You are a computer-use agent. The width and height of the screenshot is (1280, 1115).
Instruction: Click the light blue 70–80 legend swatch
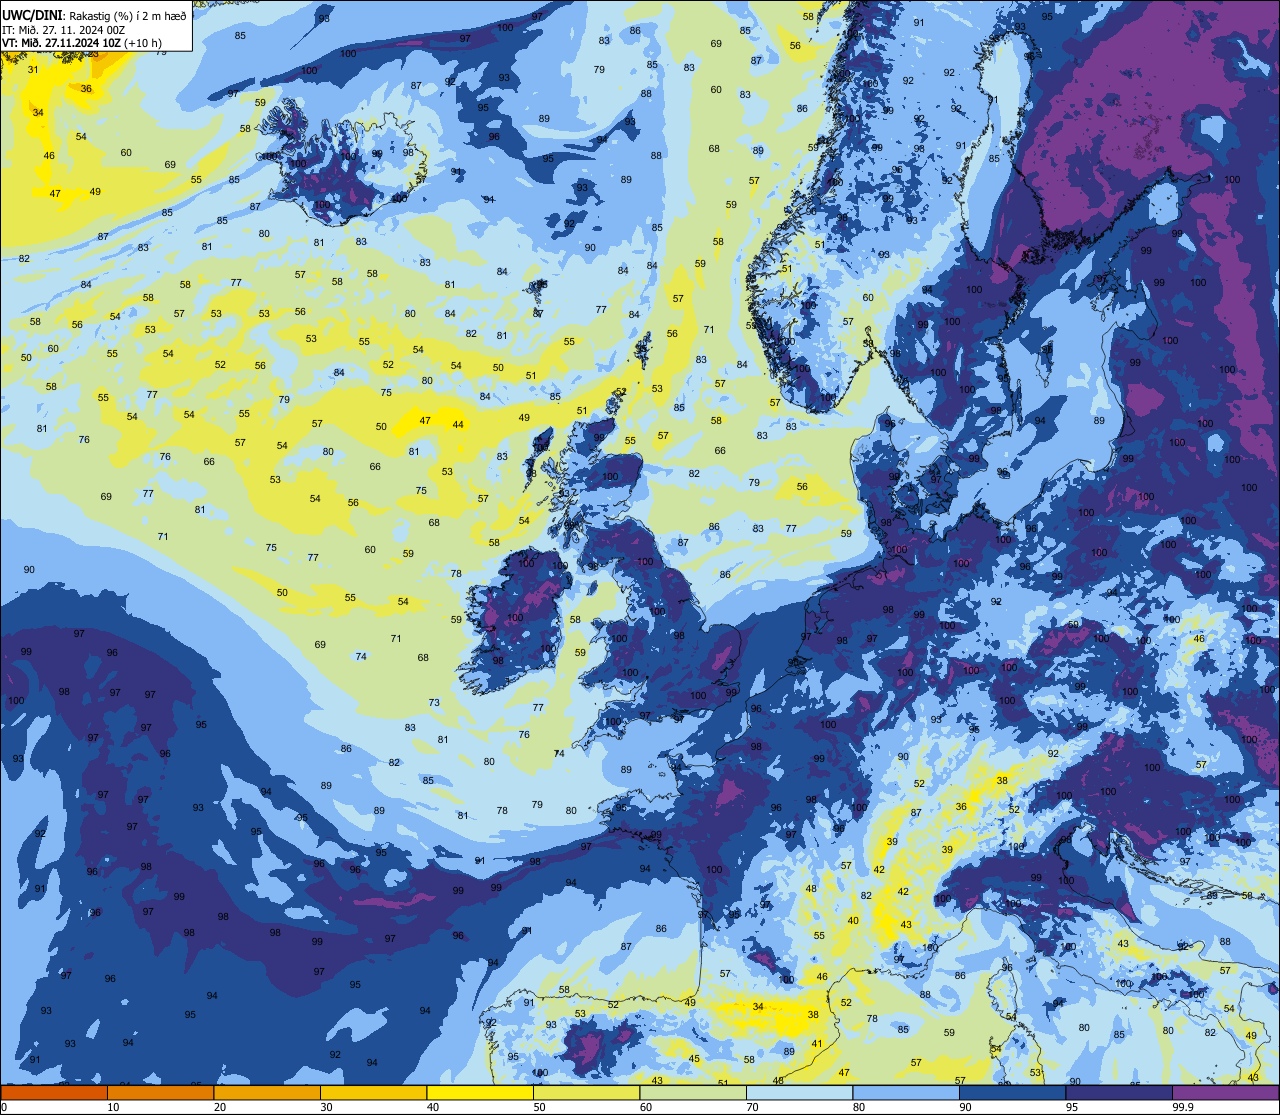(799, 1092)
